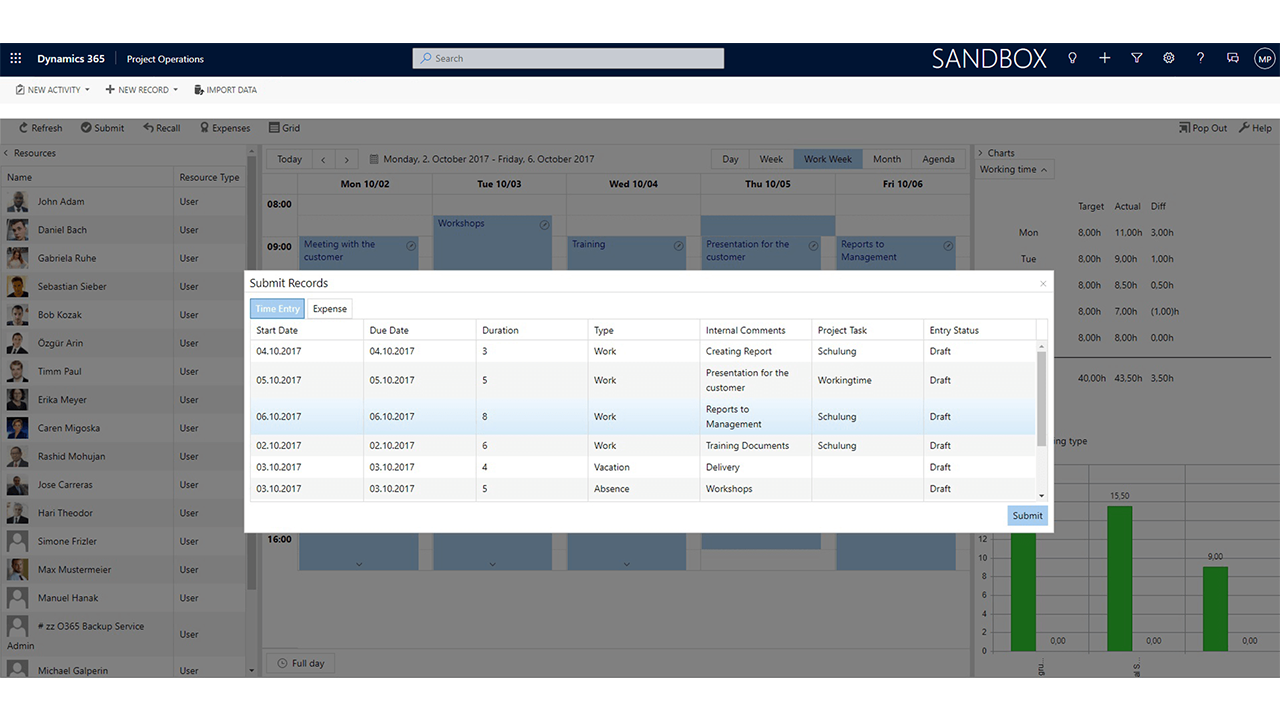
Task: Click Erika Meyer's avatar thumbnail
Action: pos(17,400)
